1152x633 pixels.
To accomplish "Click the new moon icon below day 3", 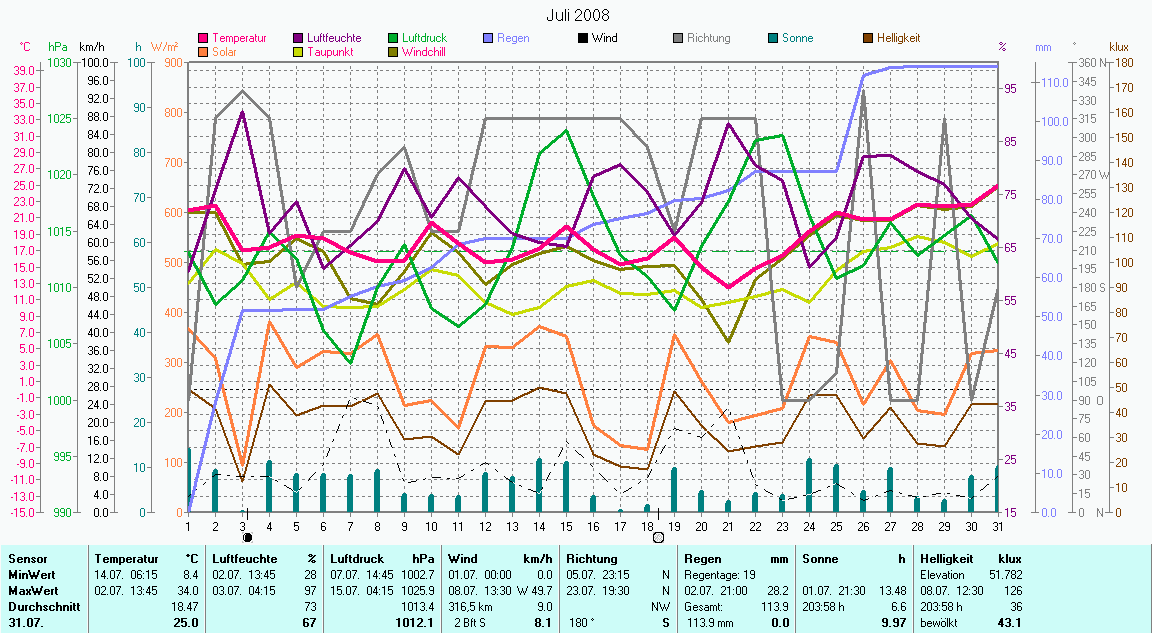I will pos(248,537).
